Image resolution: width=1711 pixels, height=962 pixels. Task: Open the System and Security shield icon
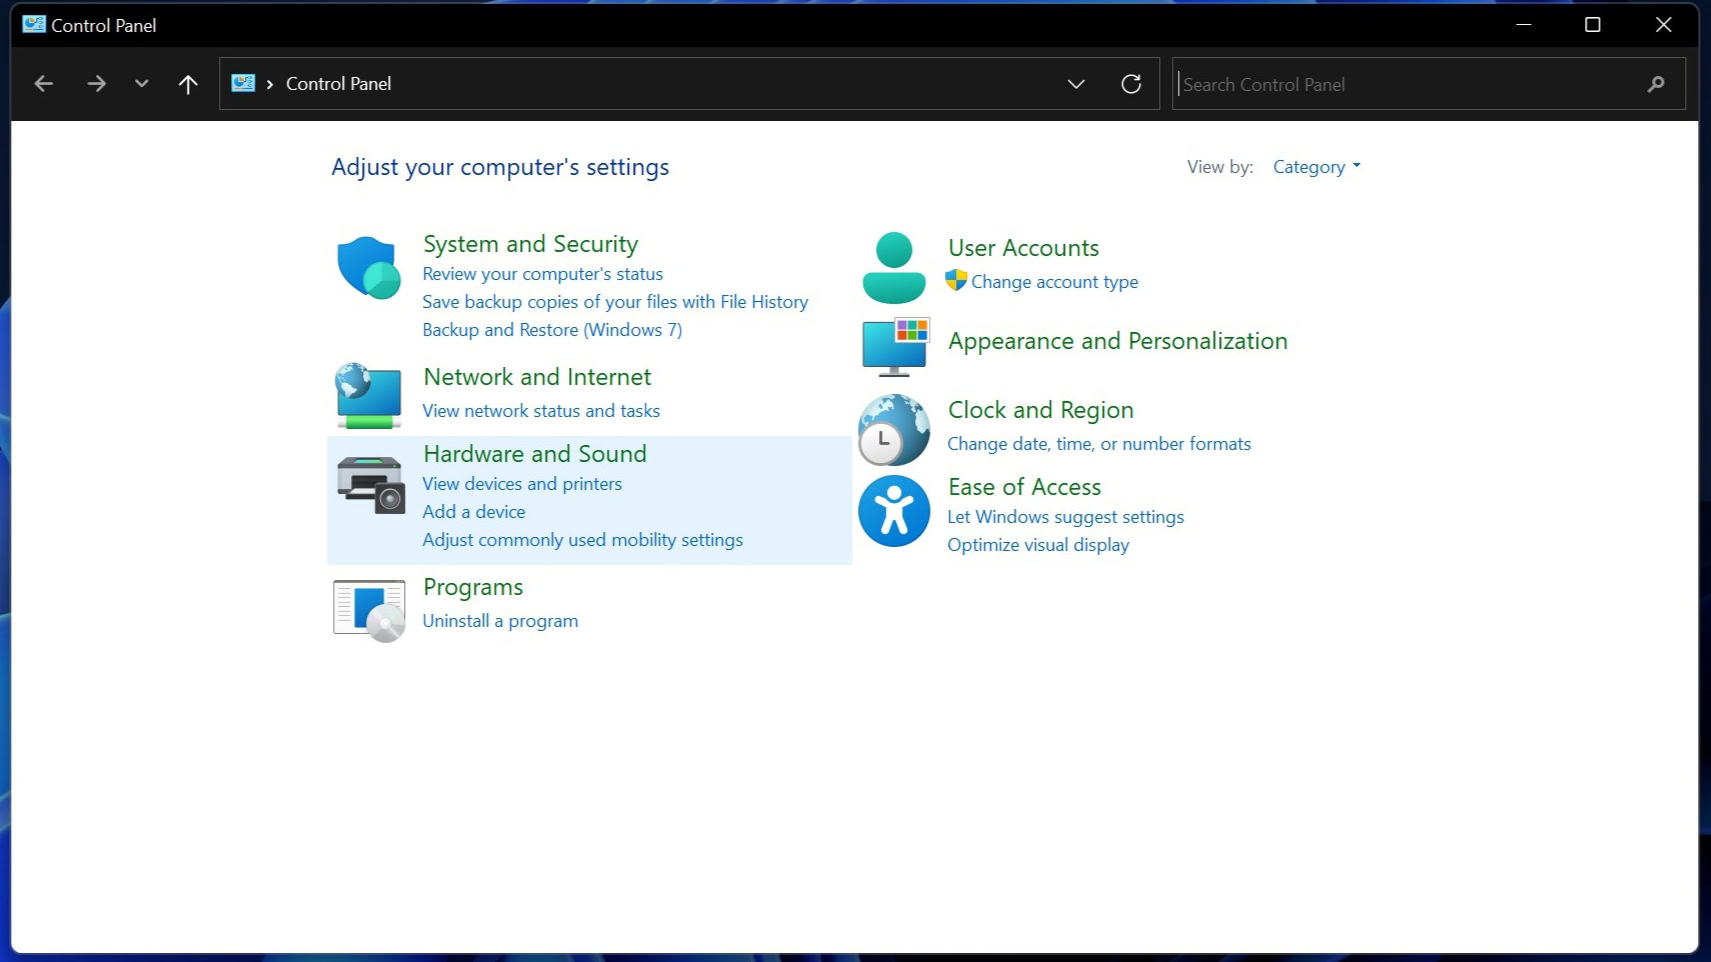[369, 267]
